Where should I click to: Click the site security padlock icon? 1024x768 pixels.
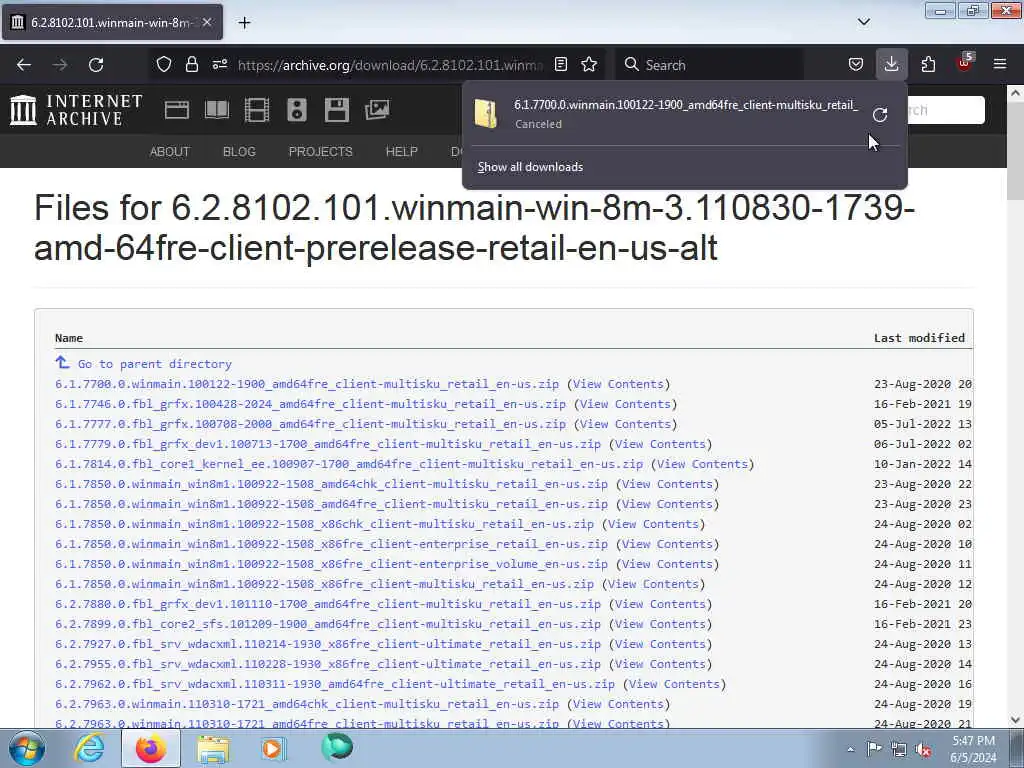pyautogui.click(x=191, y=65)
